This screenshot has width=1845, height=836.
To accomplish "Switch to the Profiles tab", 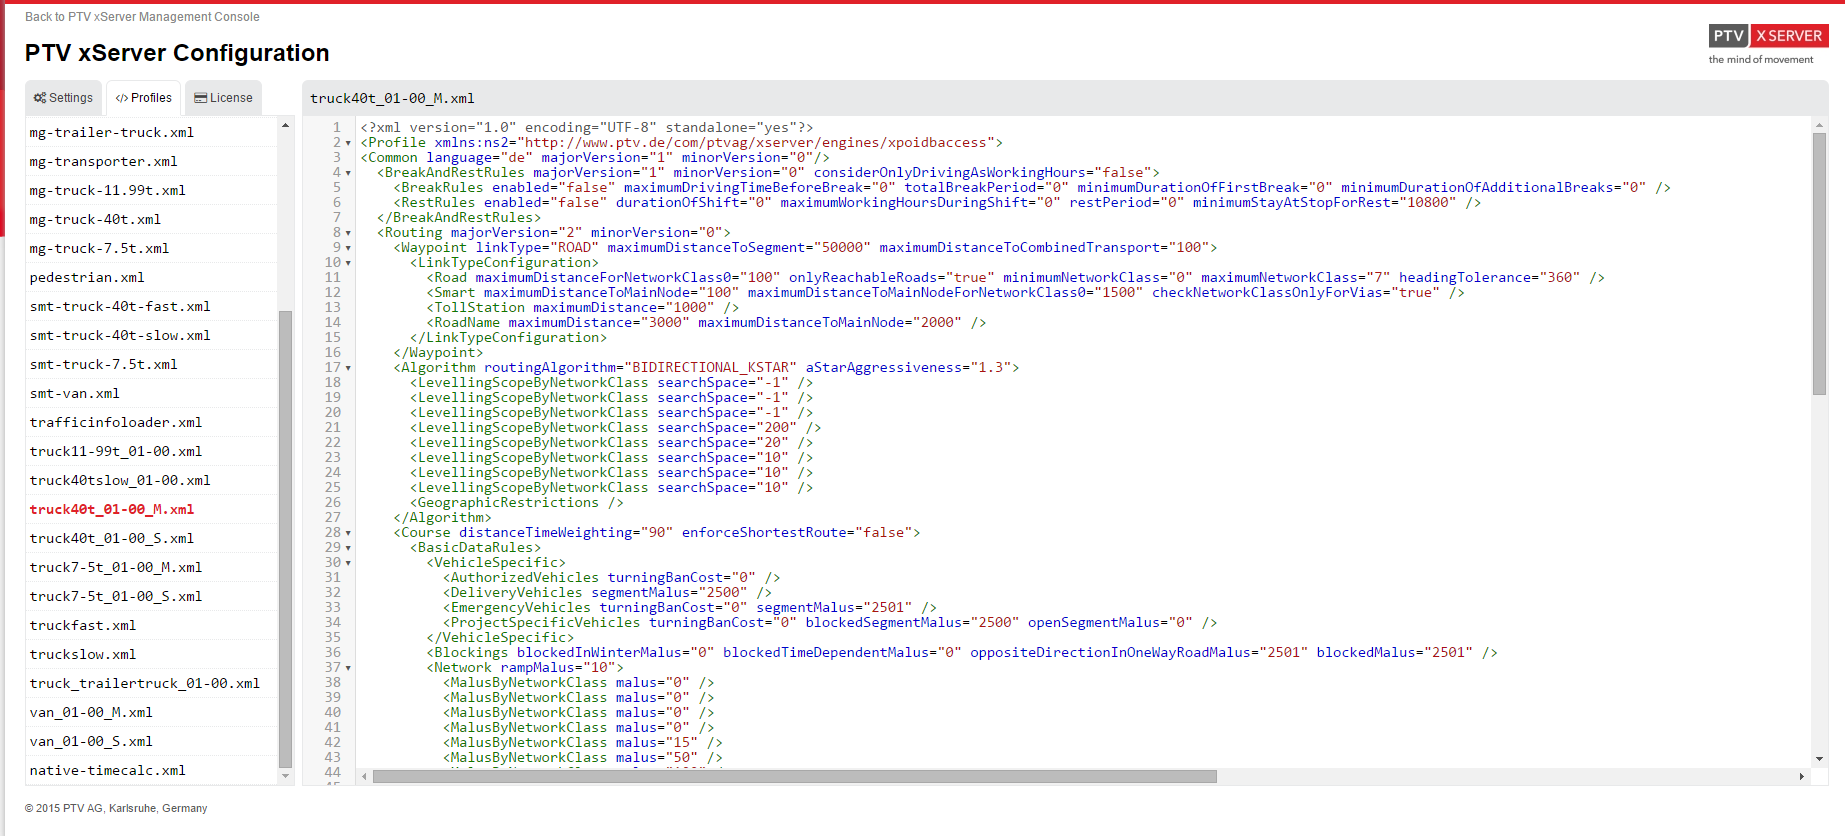I will pyautogui.click(x=144, y=98).
